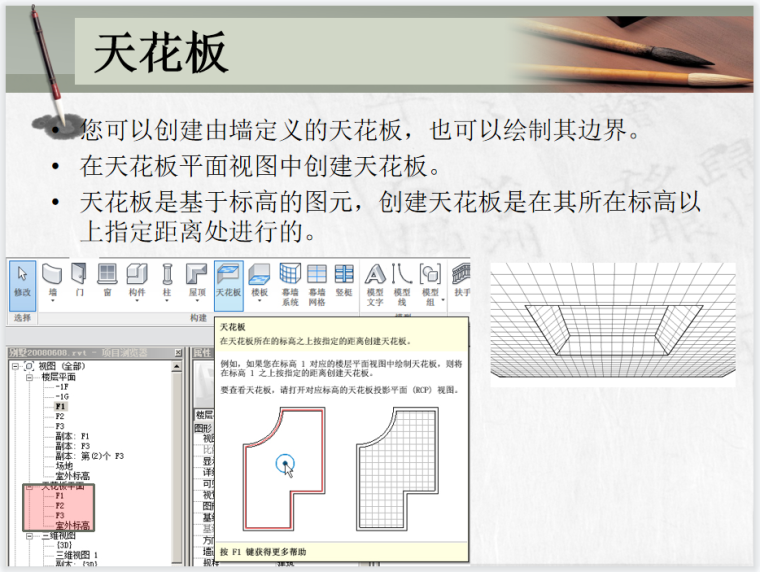The height and width of the screenshot is (572, 760).
Task: Open ceiling plan 室外标高 in highlighted group
Action: 72,525
